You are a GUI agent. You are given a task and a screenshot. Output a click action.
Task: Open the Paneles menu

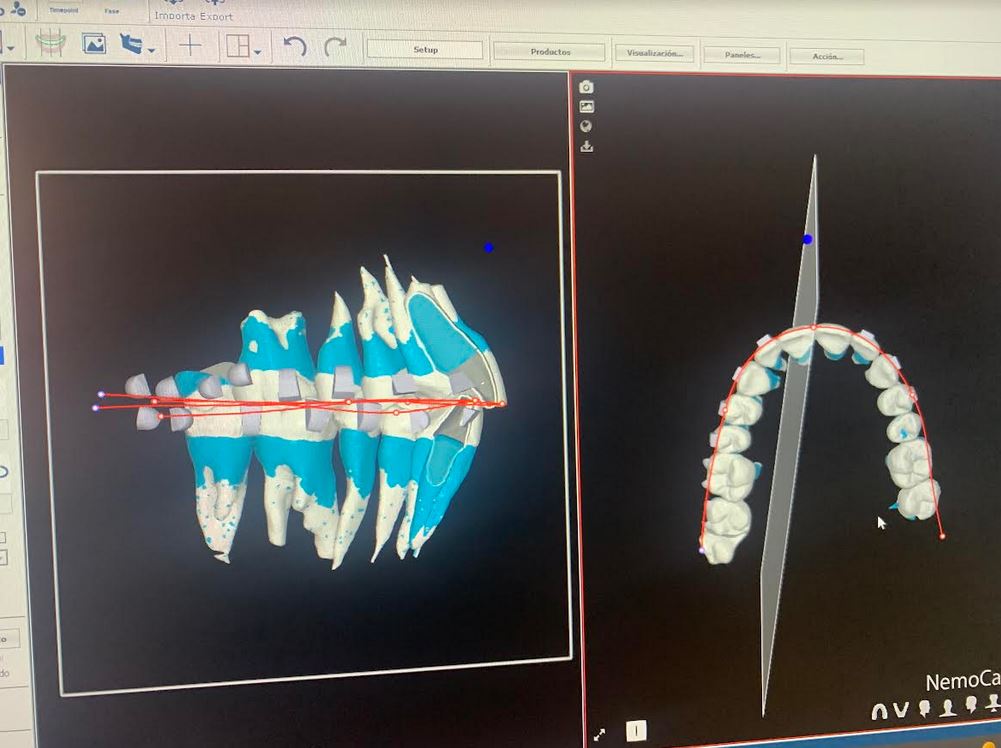pos(741,55)
